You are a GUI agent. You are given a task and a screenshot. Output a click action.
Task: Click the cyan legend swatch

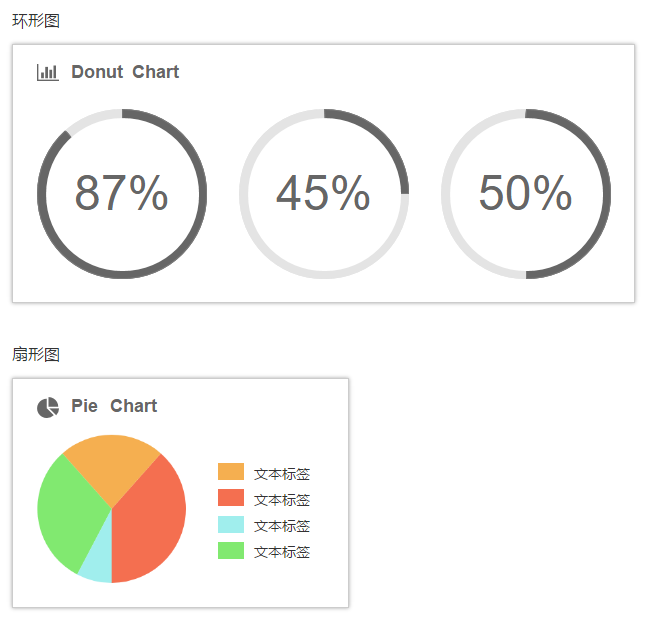point(231,524)
